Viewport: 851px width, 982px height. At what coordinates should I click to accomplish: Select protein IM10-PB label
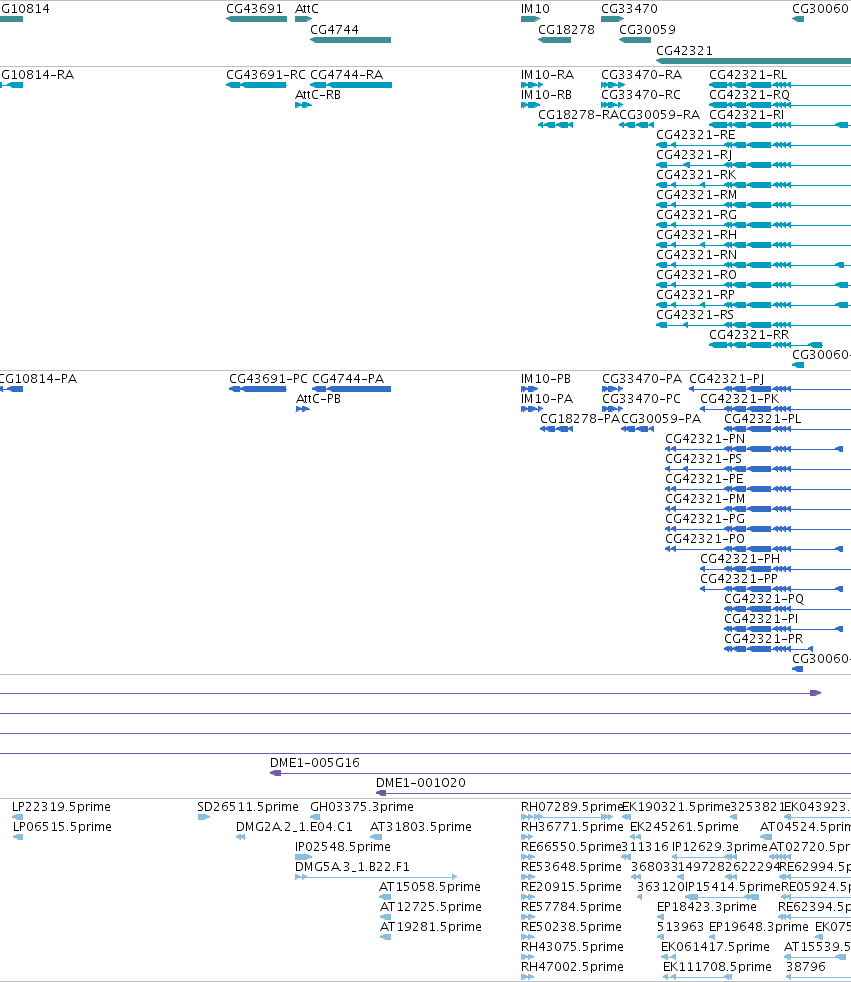tap(545, 379)
